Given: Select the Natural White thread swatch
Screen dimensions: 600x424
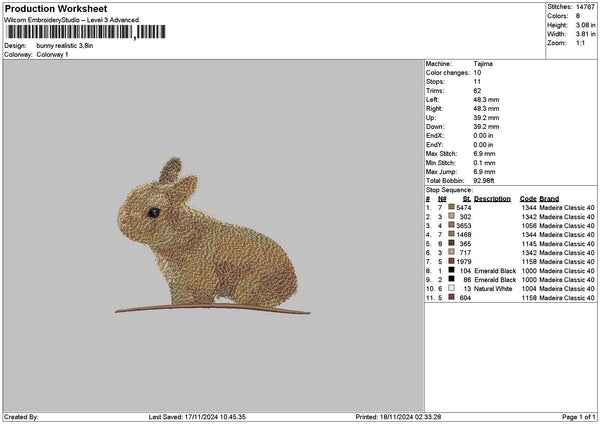Looking at the screenshot, I should click(x=452, y=288).
